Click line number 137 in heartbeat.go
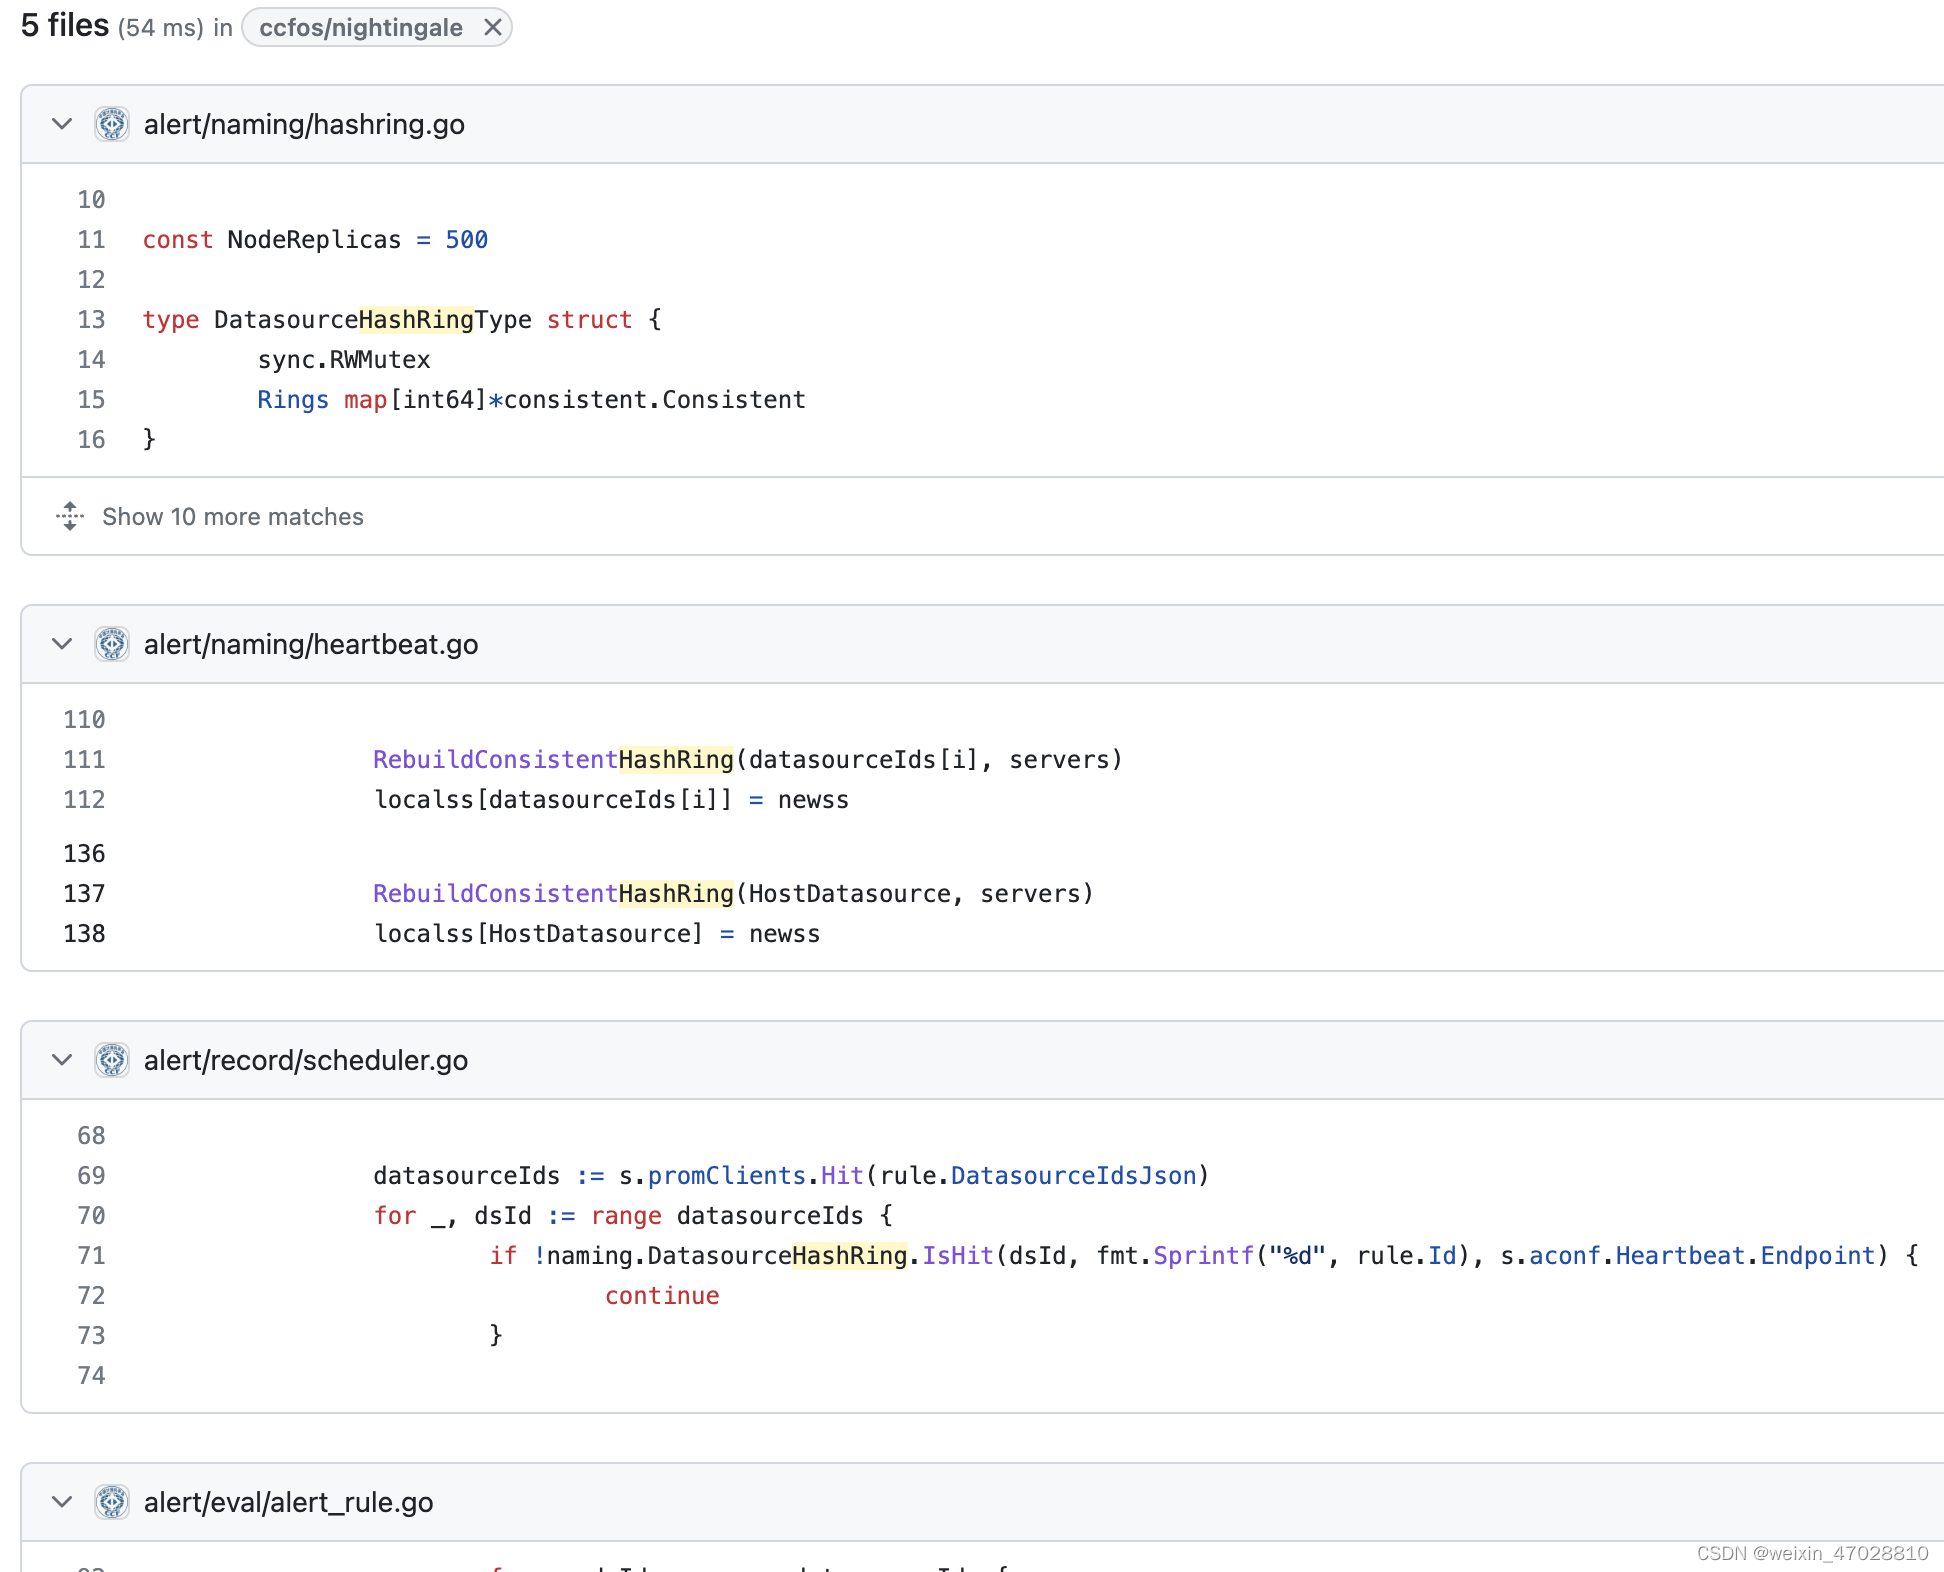The width and height of the screenshot is (1944, 1572). 84,894
